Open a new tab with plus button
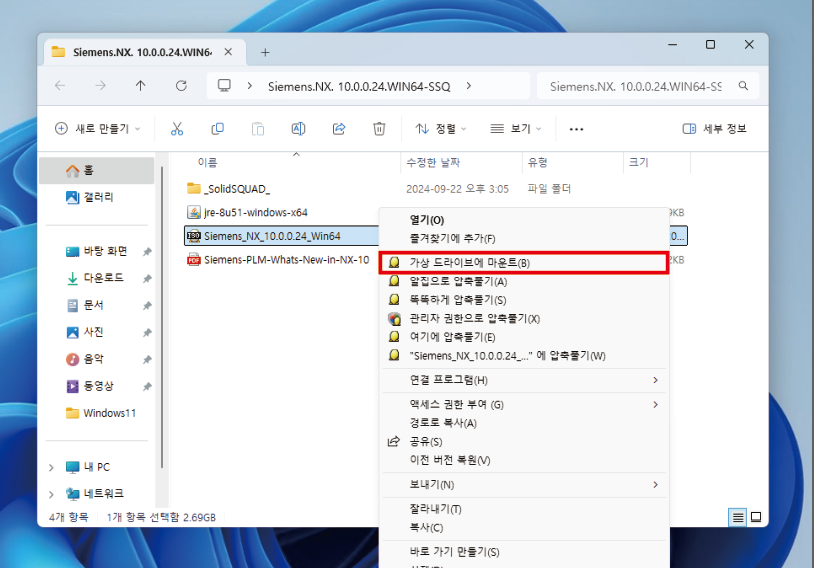Viewport: 814px width, 568px height. point(265,52)
